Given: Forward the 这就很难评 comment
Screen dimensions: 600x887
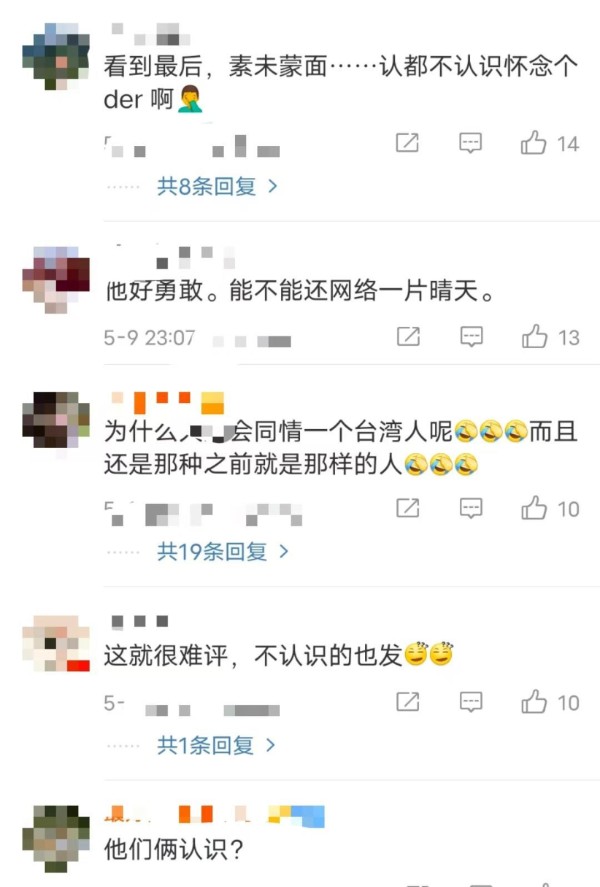Looking at the screenshot, I should [408, 702].
